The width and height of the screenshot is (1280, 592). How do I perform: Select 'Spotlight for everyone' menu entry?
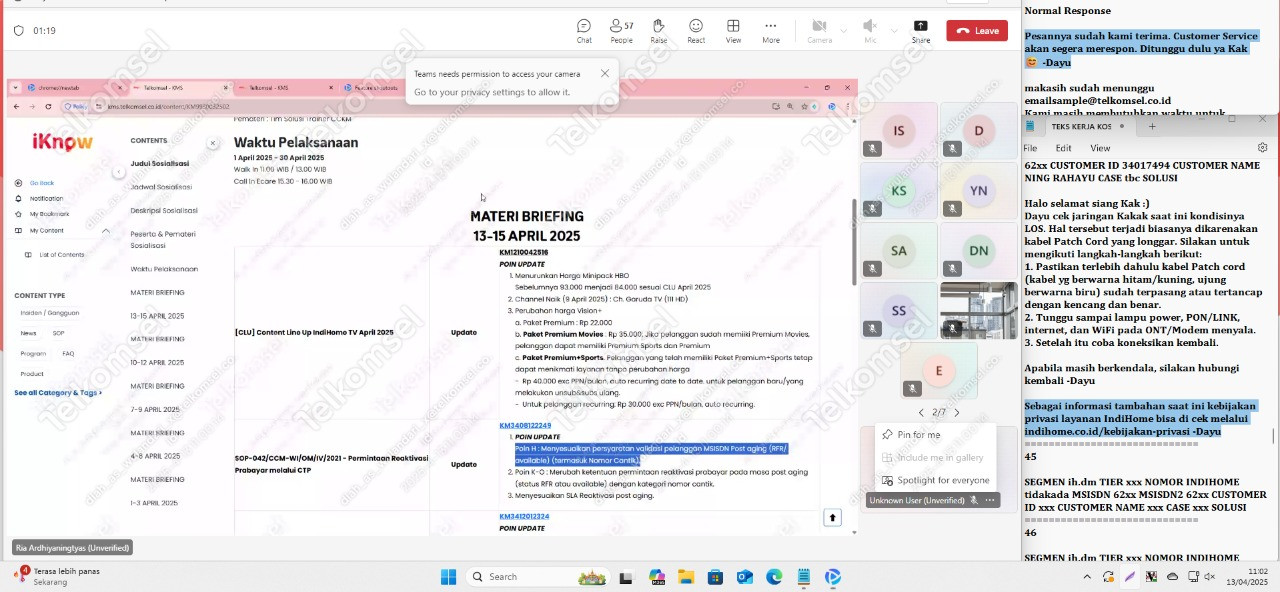coord(935,480)
